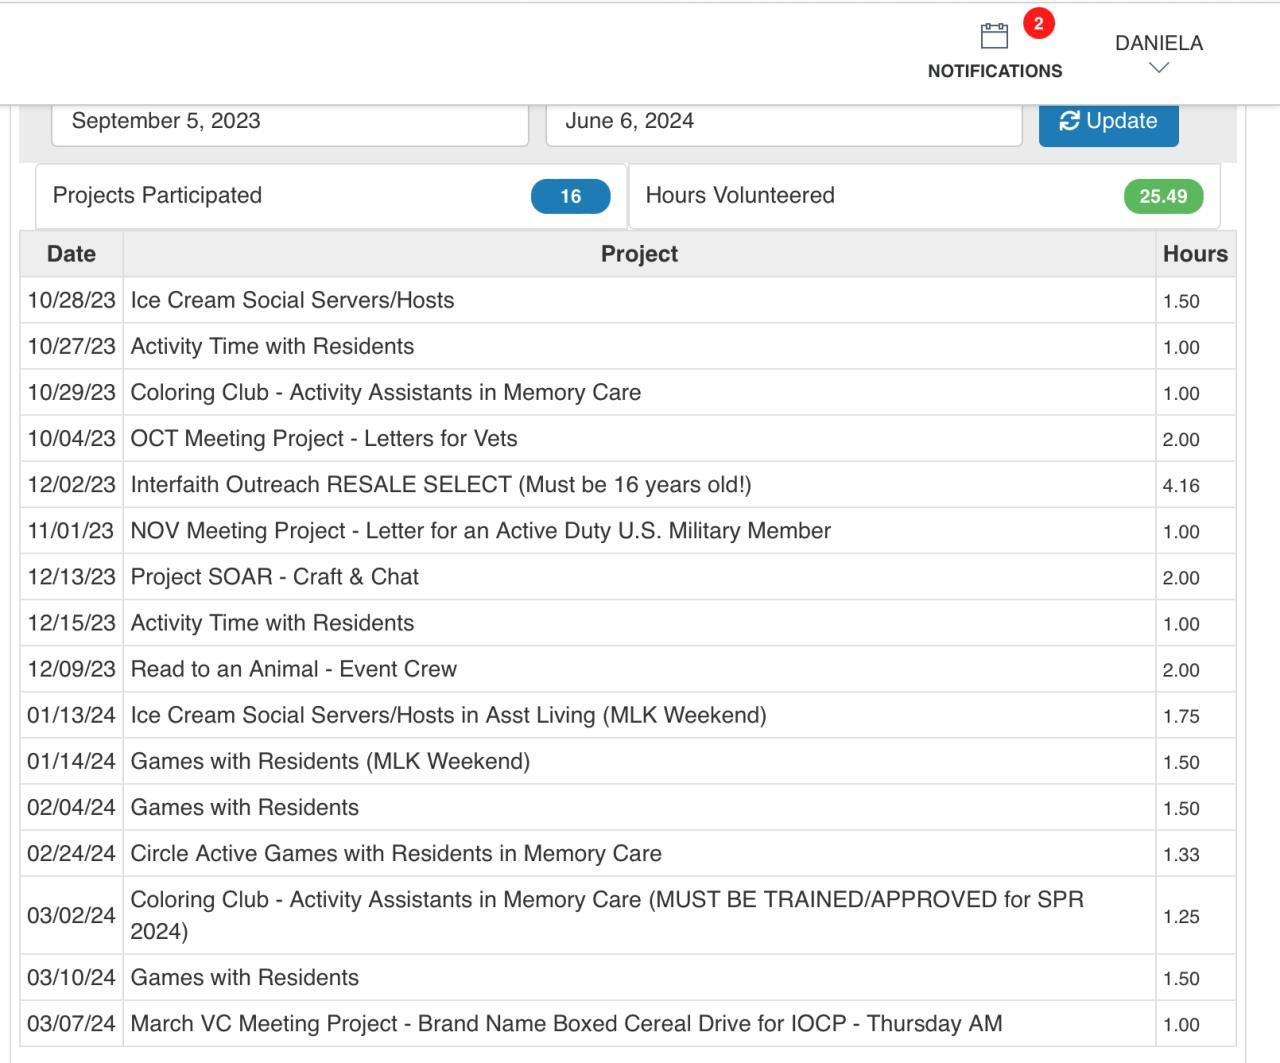The width and height of the screenshot is (1280, 1063).
Task: Select Project SOAR - Craft & Chat entry
Action: (275, 577)
